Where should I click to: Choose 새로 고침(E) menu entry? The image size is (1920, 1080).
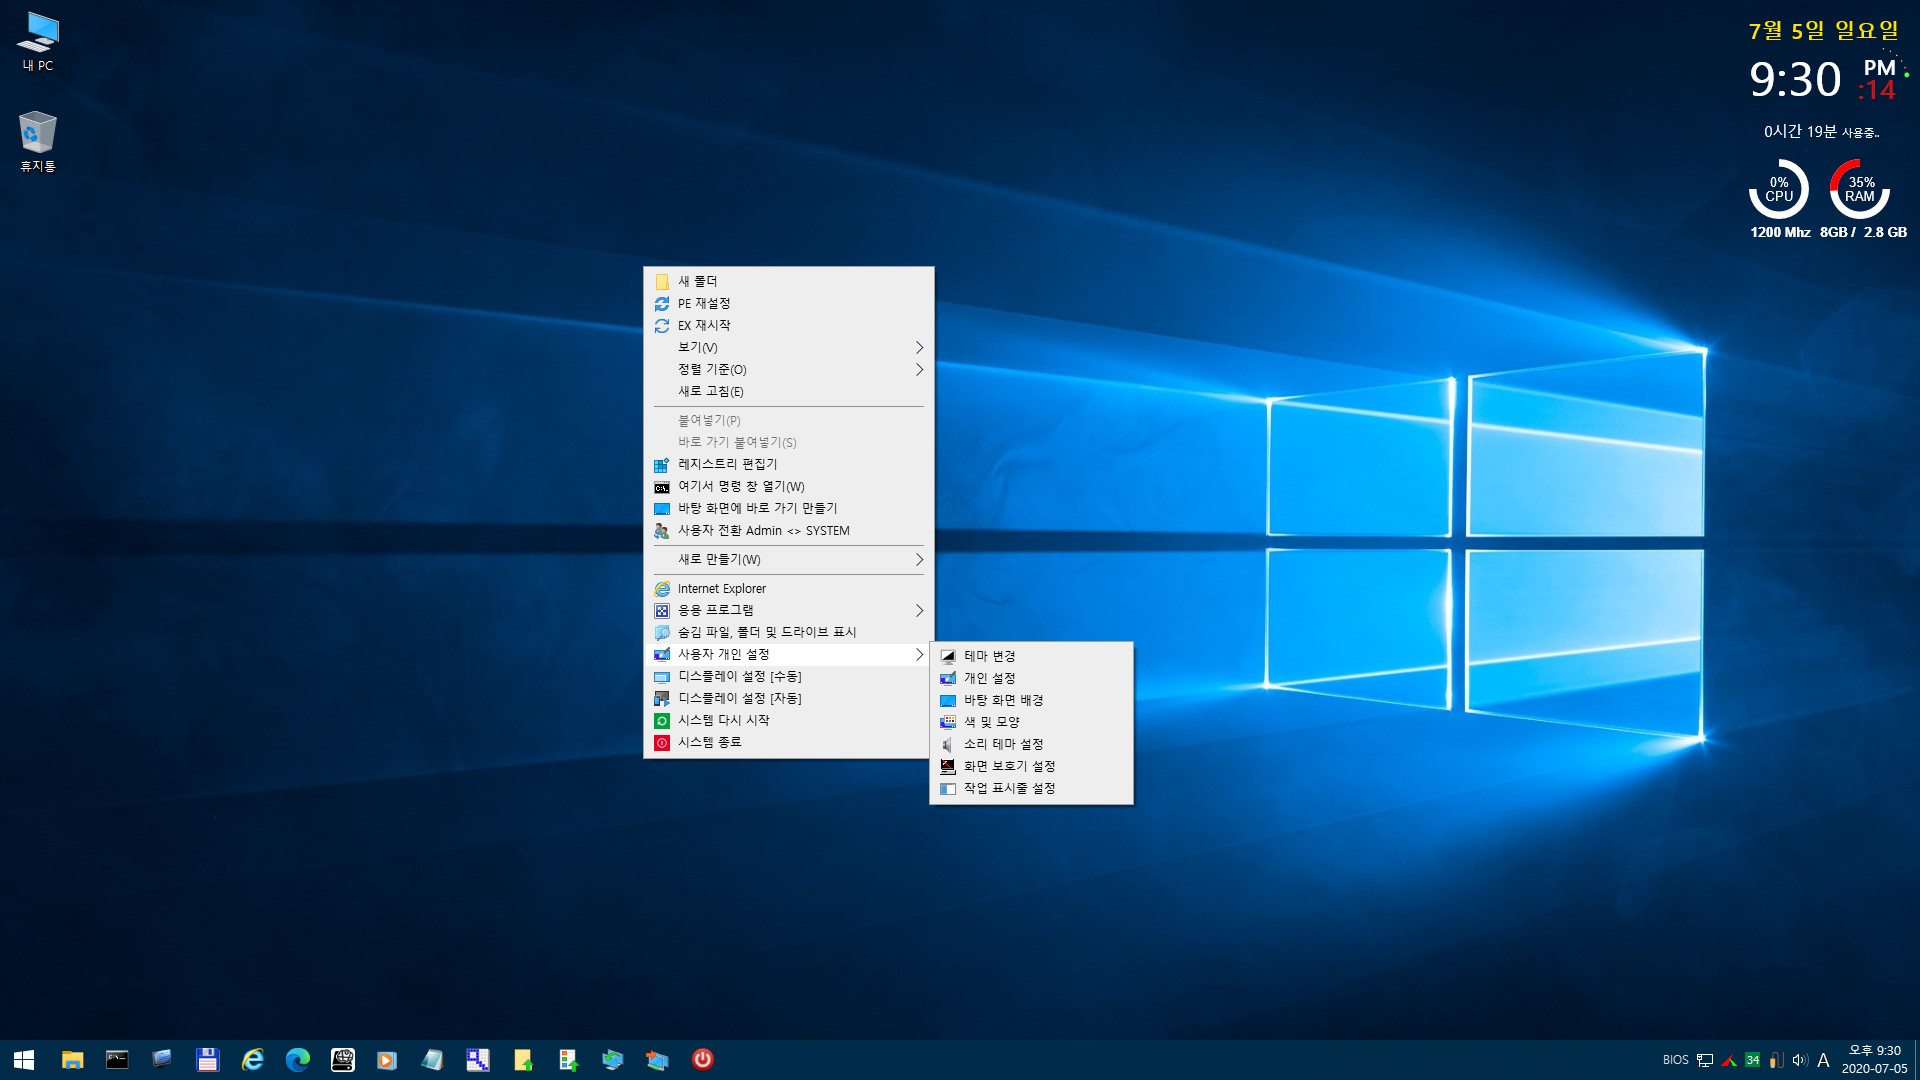[789, 391]
